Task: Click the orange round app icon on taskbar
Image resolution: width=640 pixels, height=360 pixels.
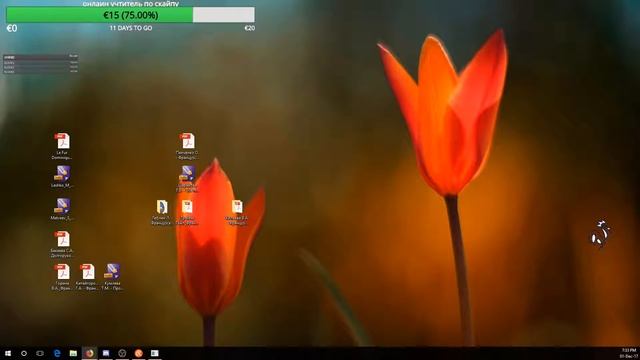Action: pos(138,353)
